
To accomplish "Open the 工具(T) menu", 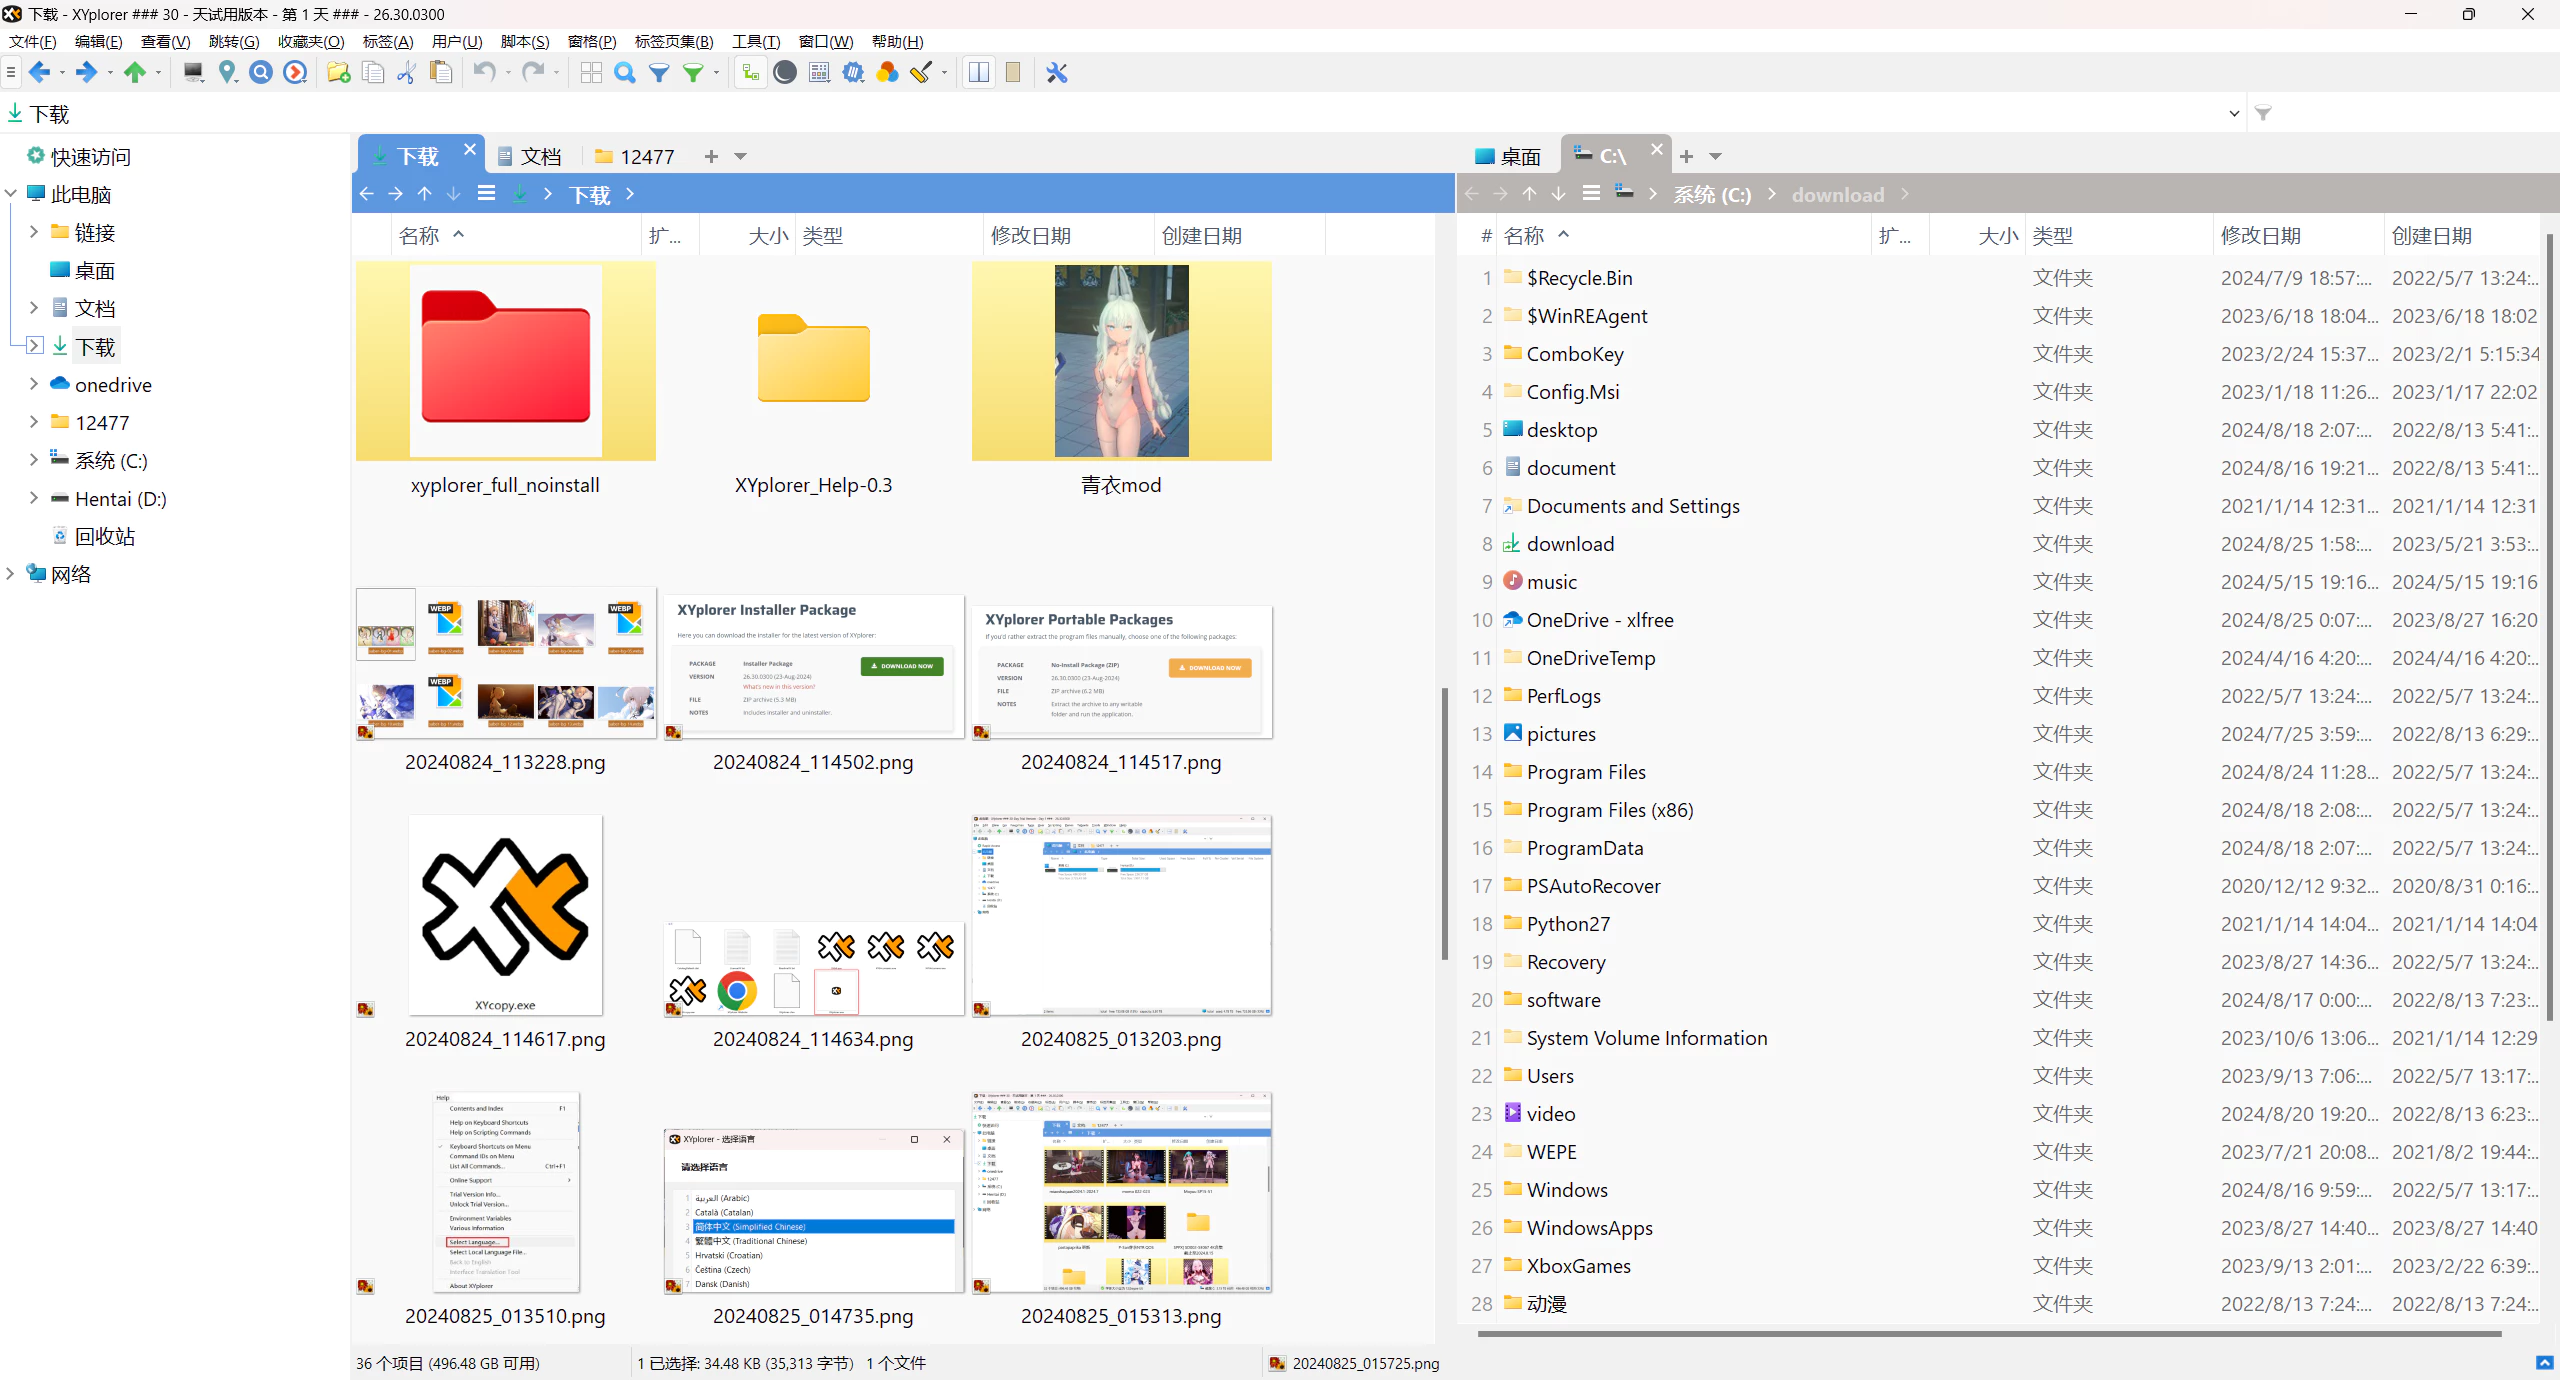I will click(x=756, y=41).
